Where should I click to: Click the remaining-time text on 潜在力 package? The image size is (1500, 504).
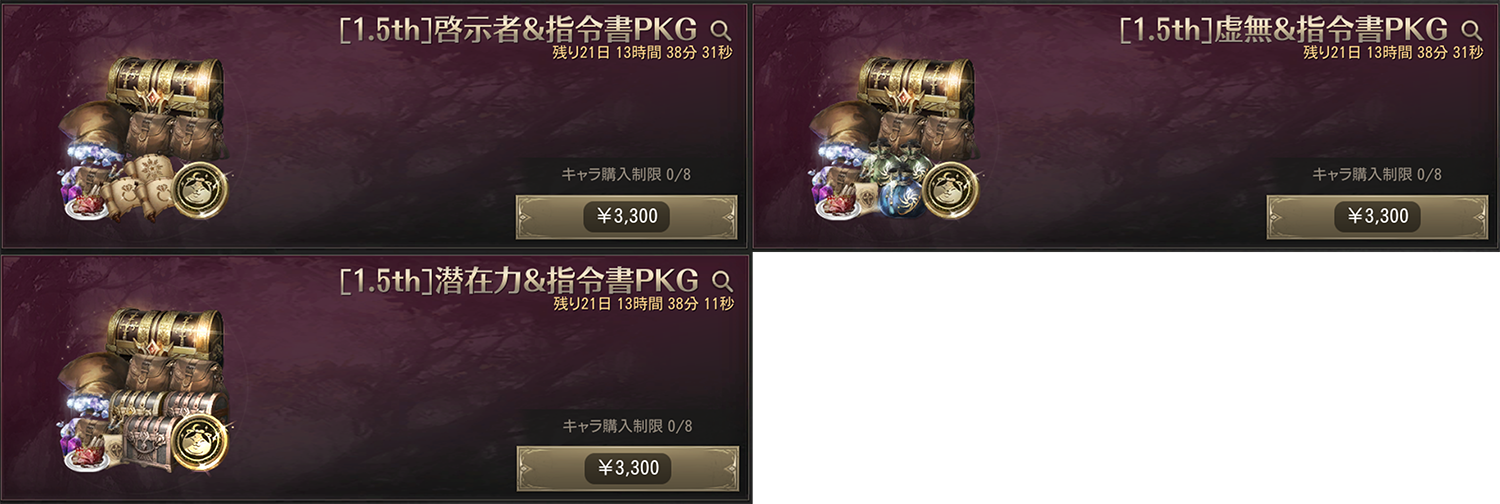click(643, 303)
